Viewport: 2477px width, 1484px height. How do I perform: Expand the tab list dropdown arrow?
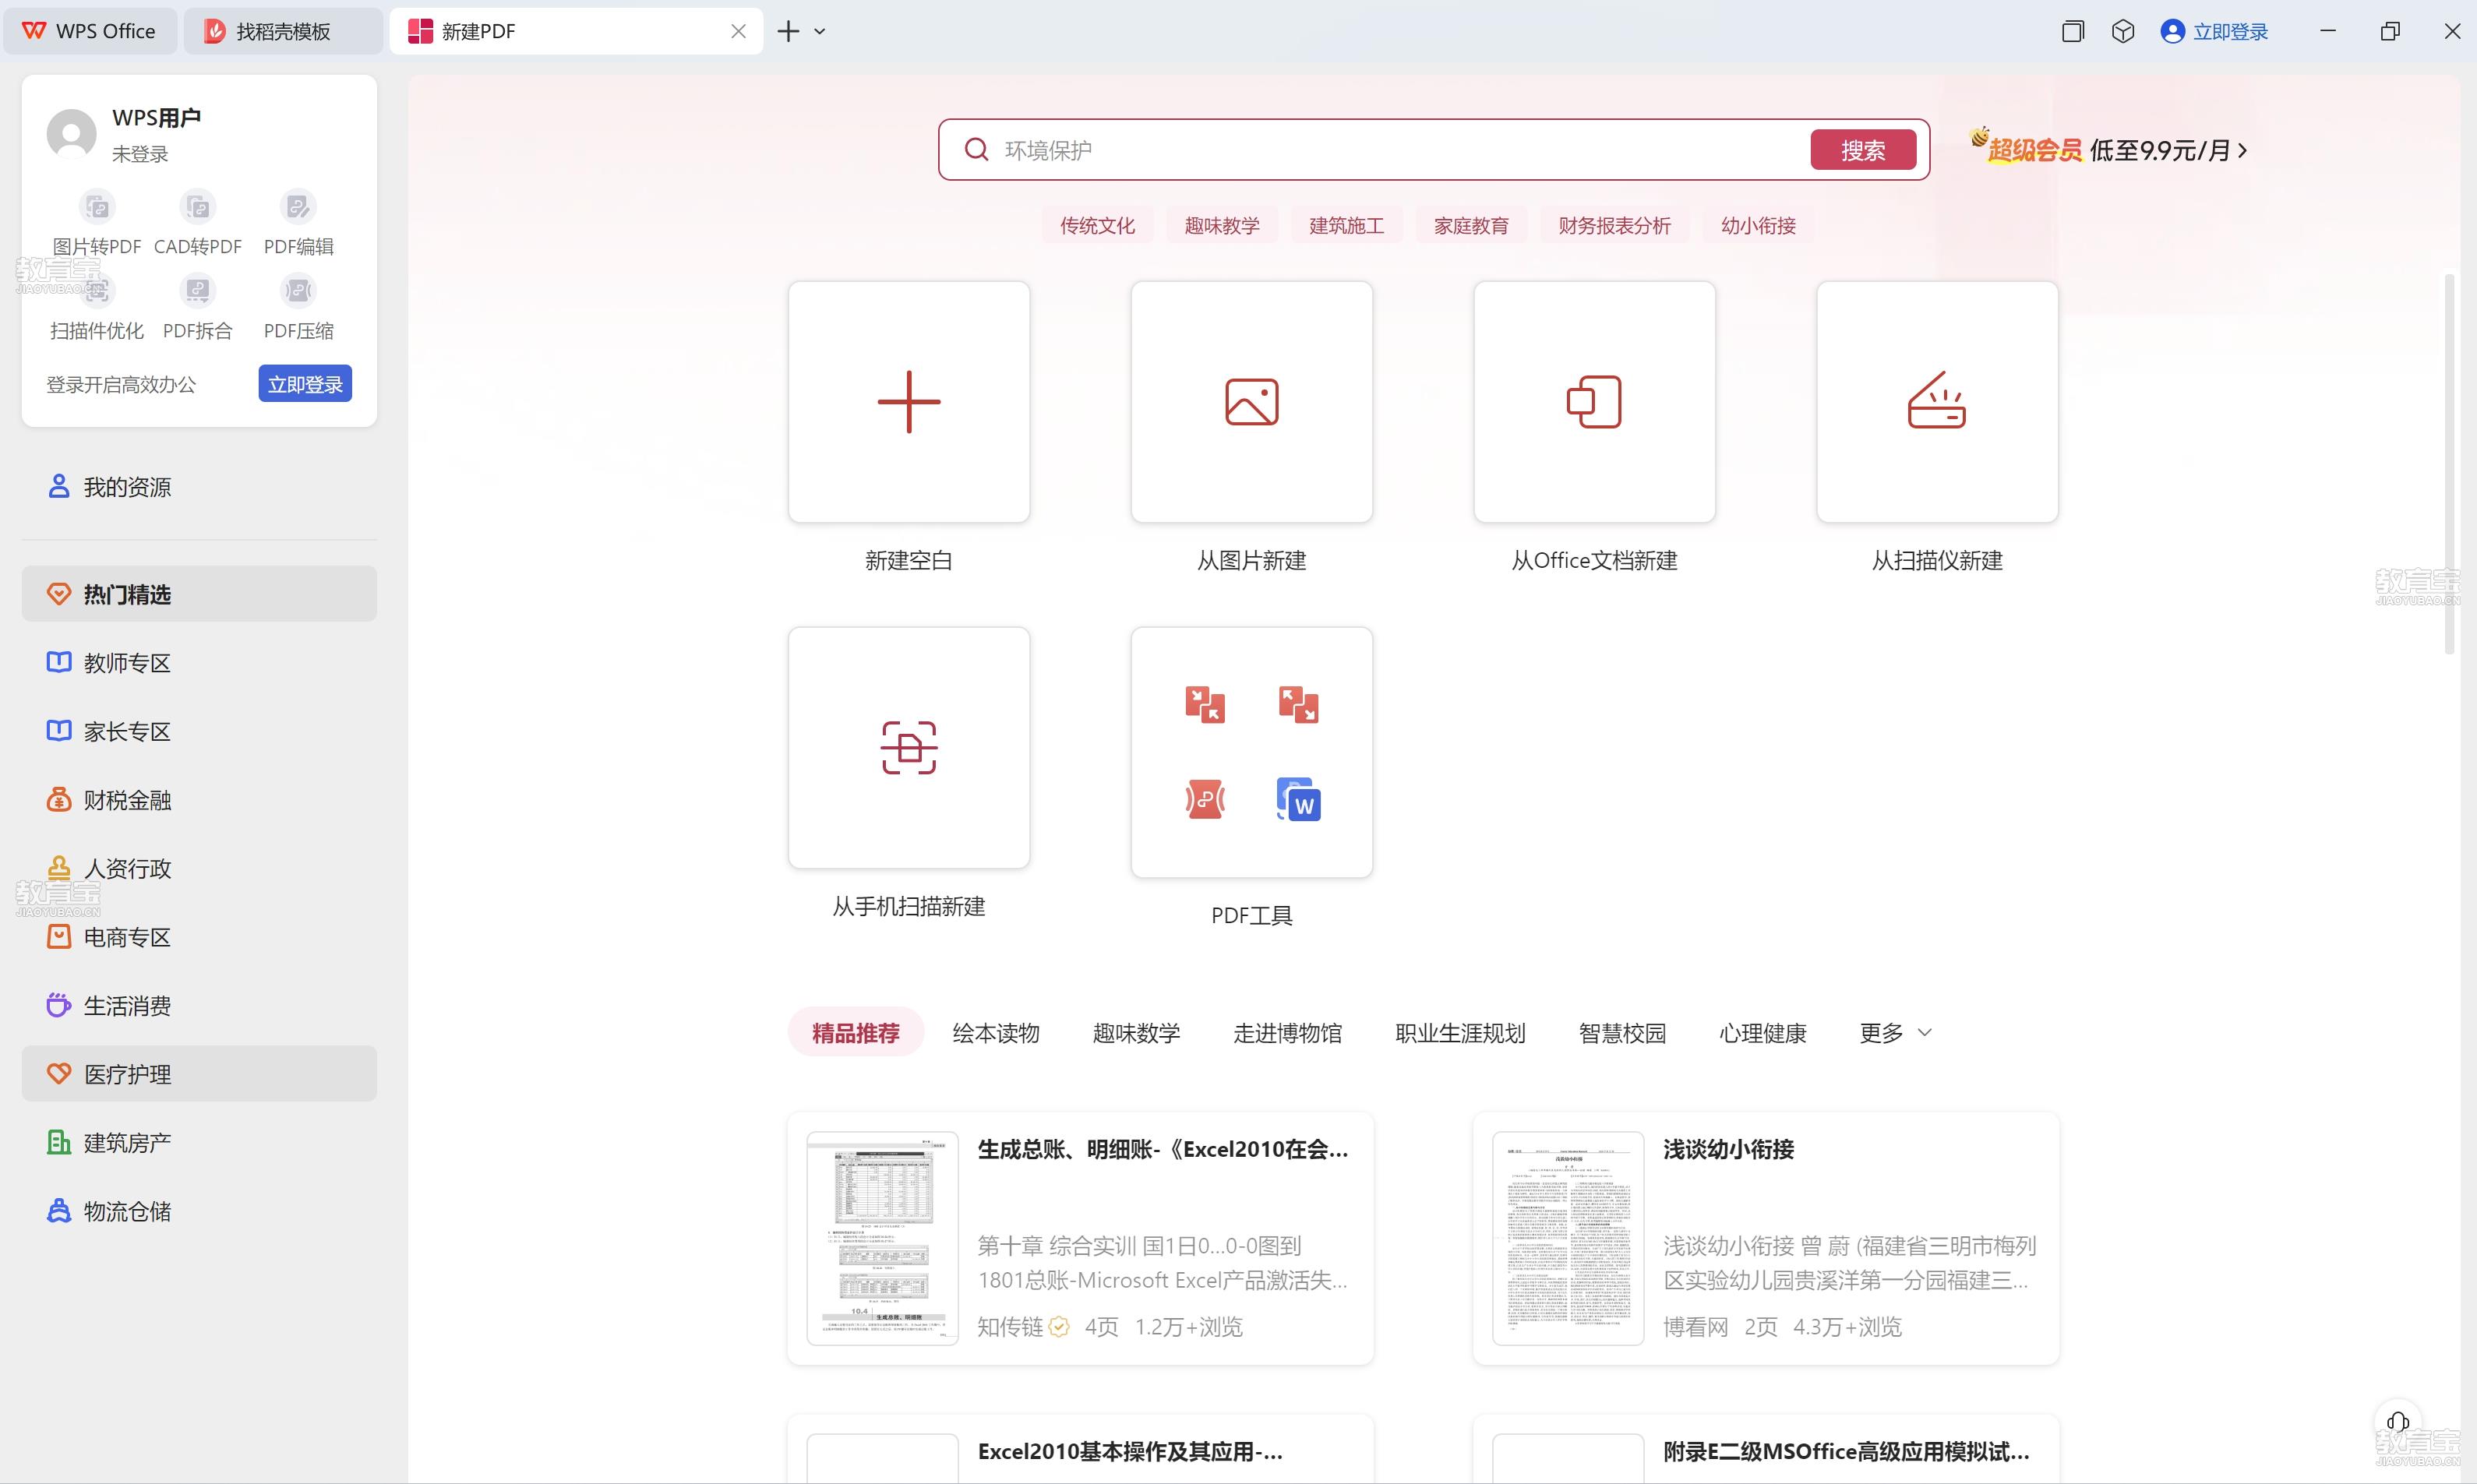pos(820,31)
